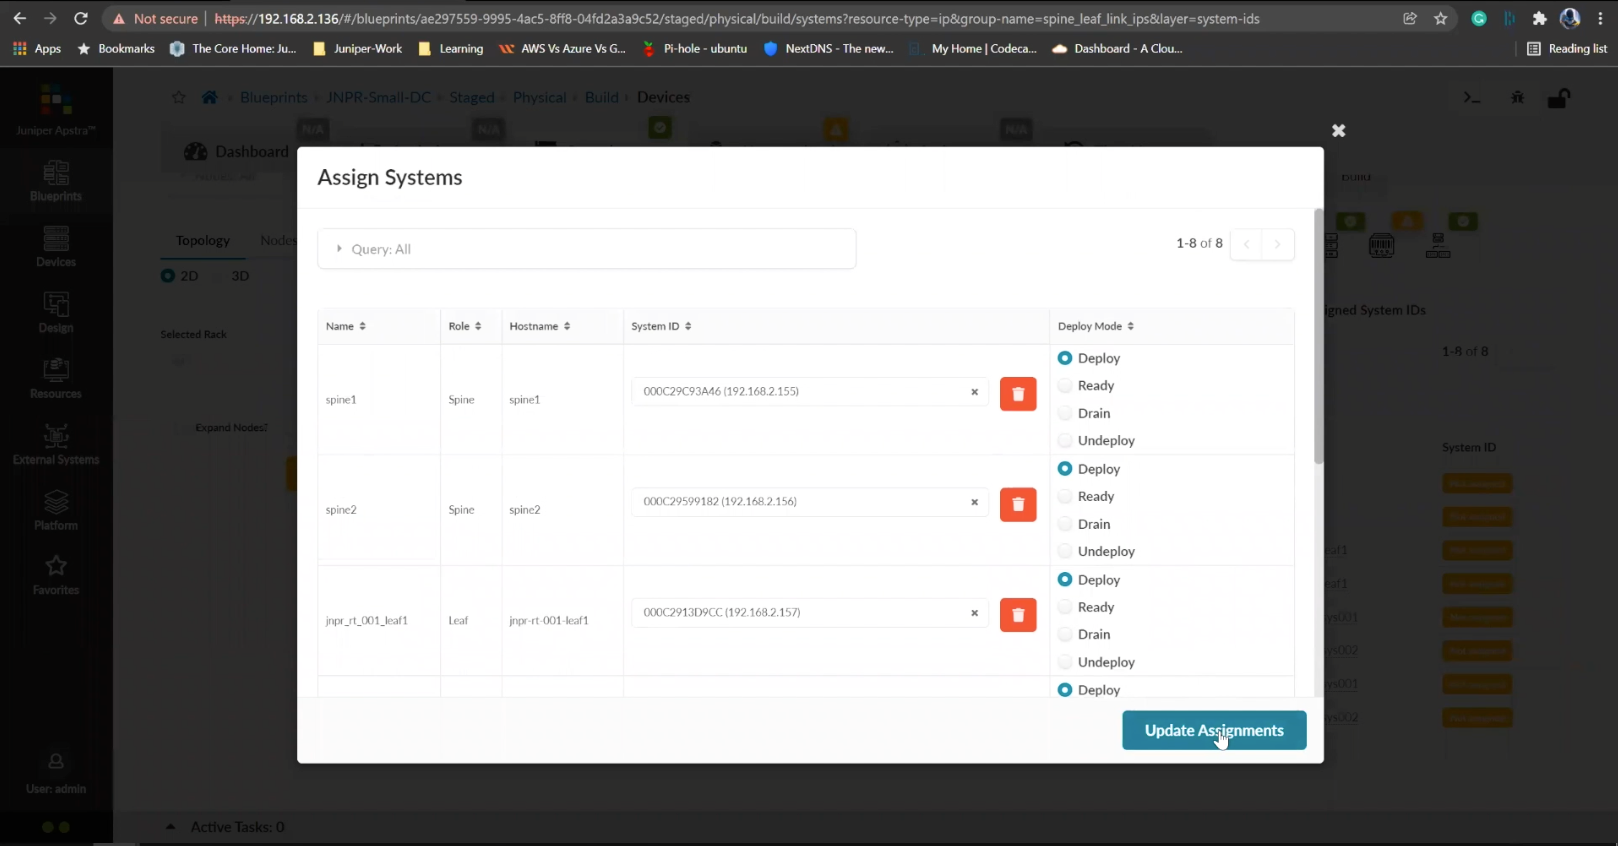This screenshot has width=1618, height=846.
Task: Select Undeploy mode for spine1
Action: 1065,440
